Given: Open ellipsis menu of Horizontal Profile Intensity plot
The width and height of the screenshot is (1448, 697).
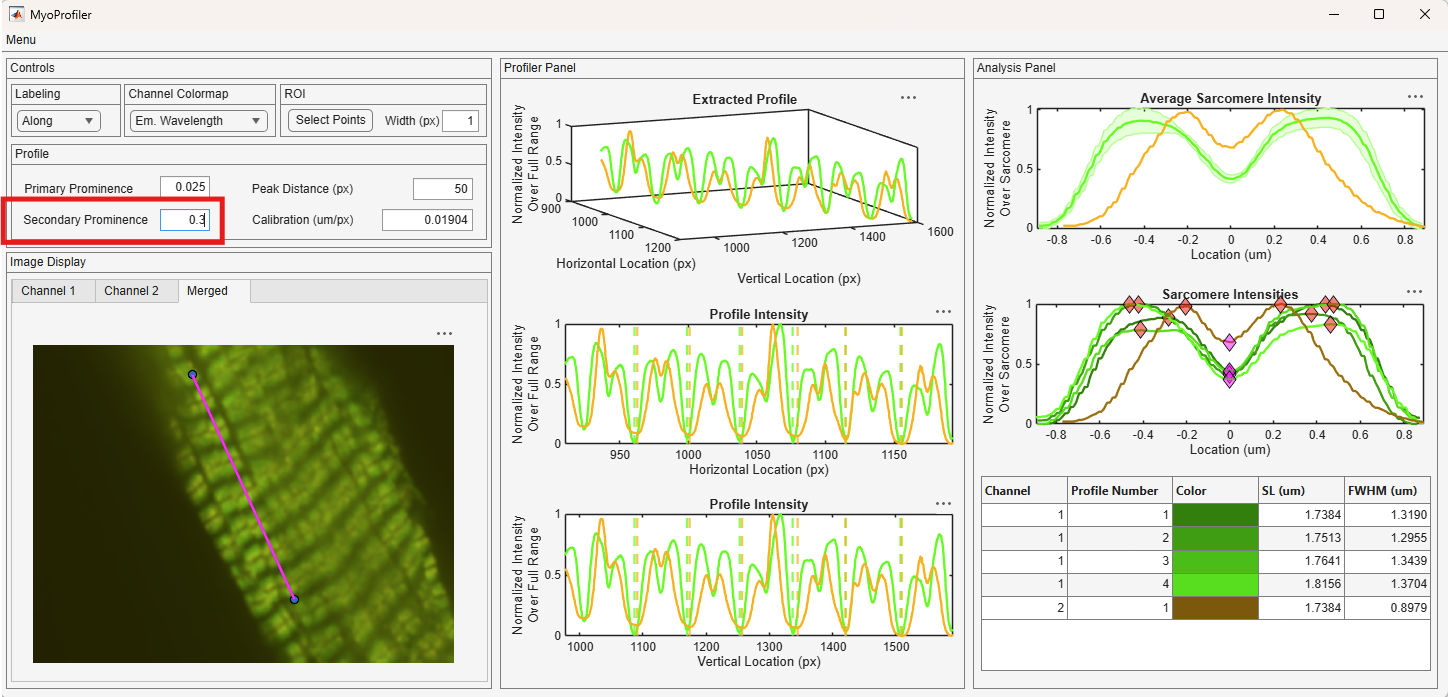Looking at the screenshot, I should tap(943, 312).
